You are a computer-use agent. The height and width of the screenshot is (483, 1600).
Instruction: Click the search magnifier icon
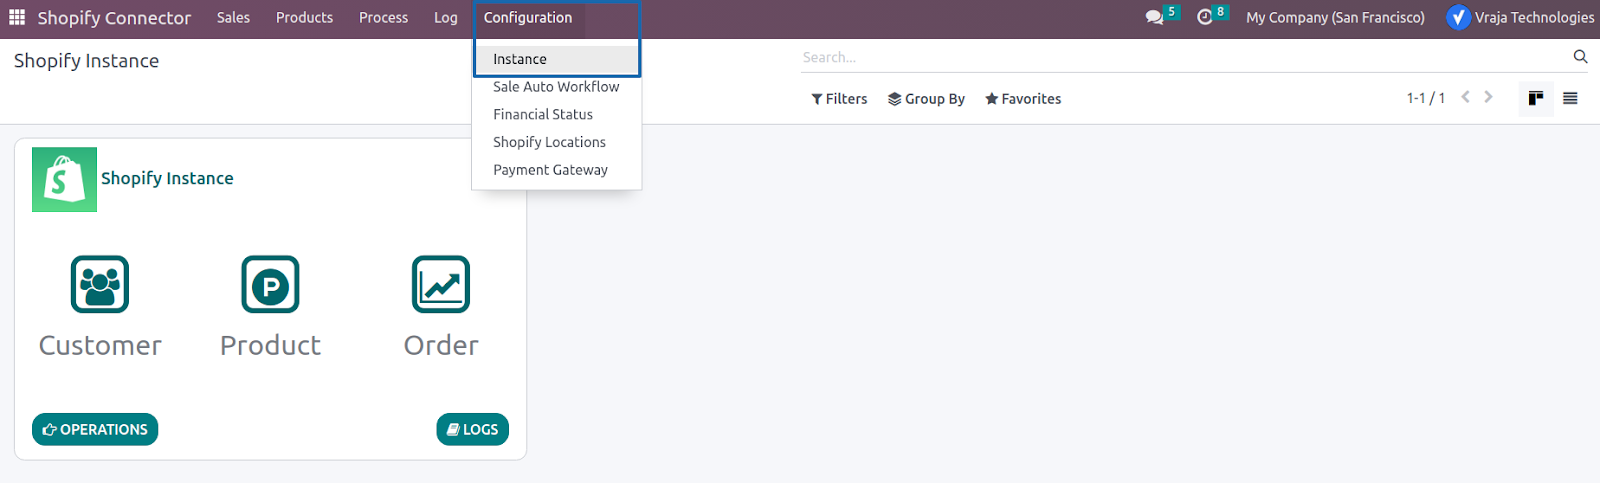pyautogui.click(x=1580, y=57)
